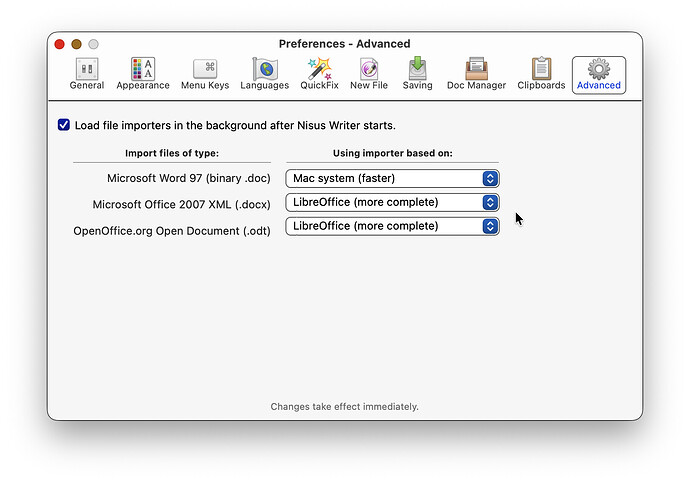Select the Advanced gear pane
The width and height of the screenshot is (690, 482).
pos(598,75)
